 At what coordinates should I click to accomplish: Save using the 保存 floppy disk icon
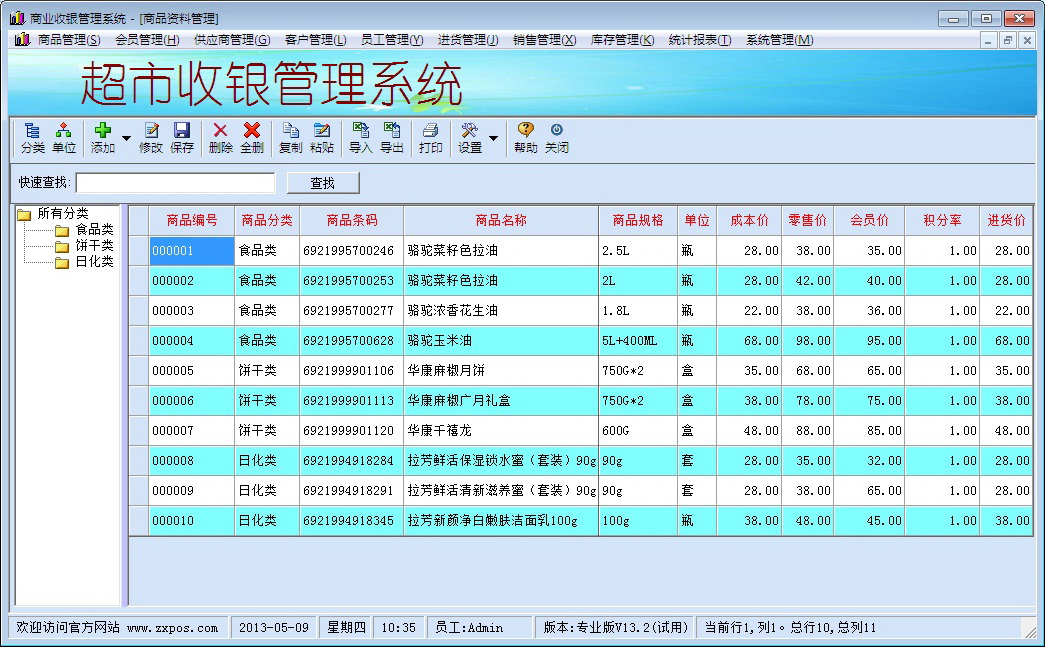pos(182,137)
